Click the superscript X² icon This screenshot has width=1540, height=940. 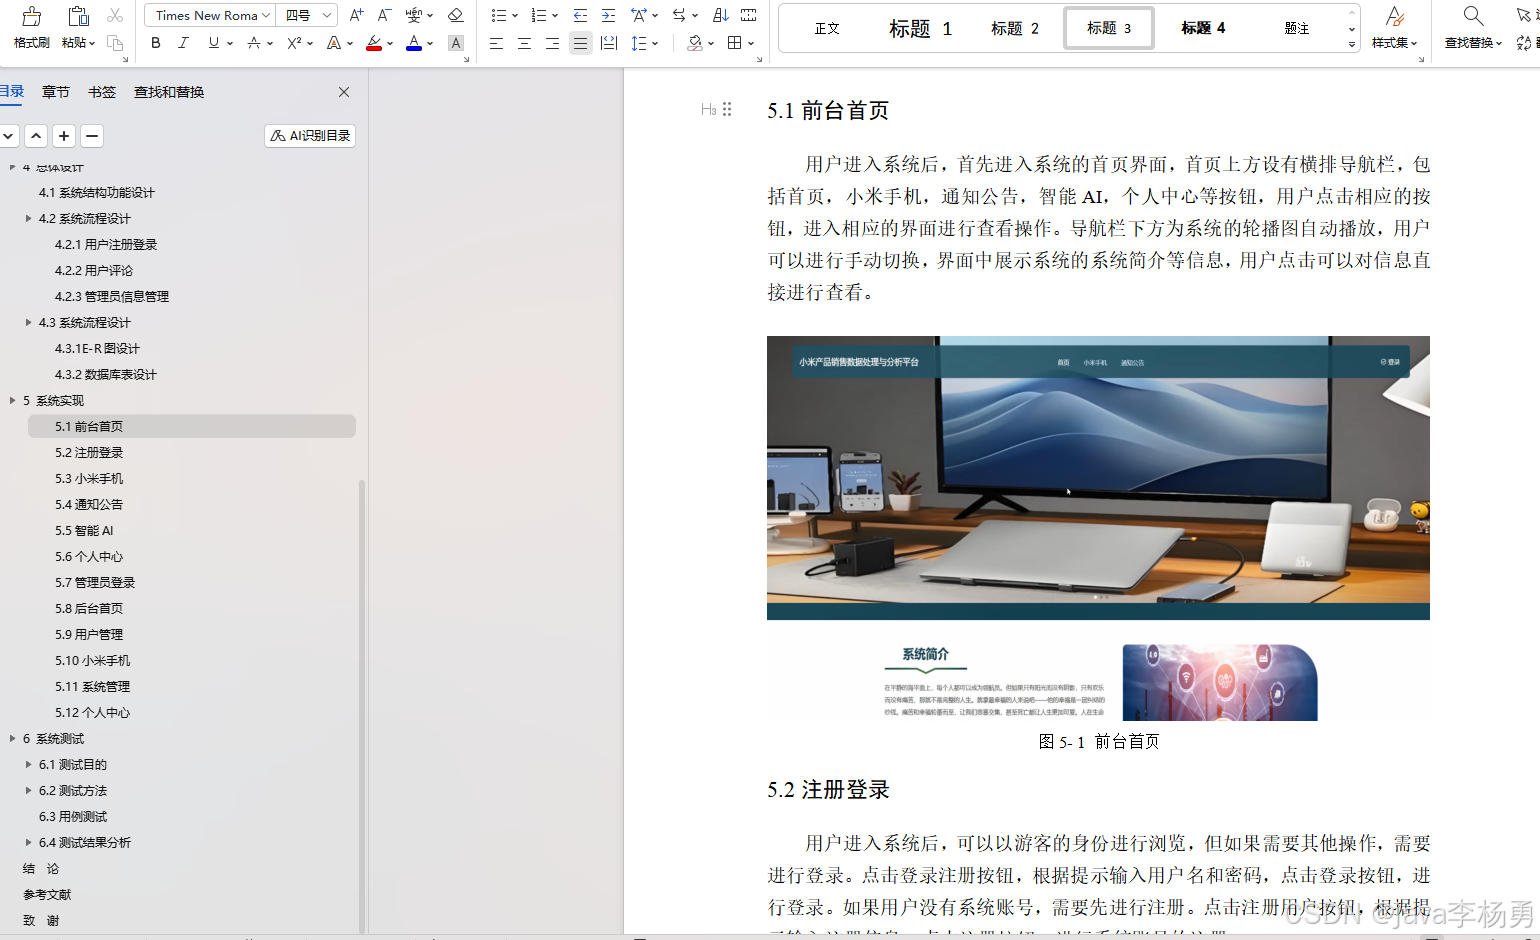294,43
